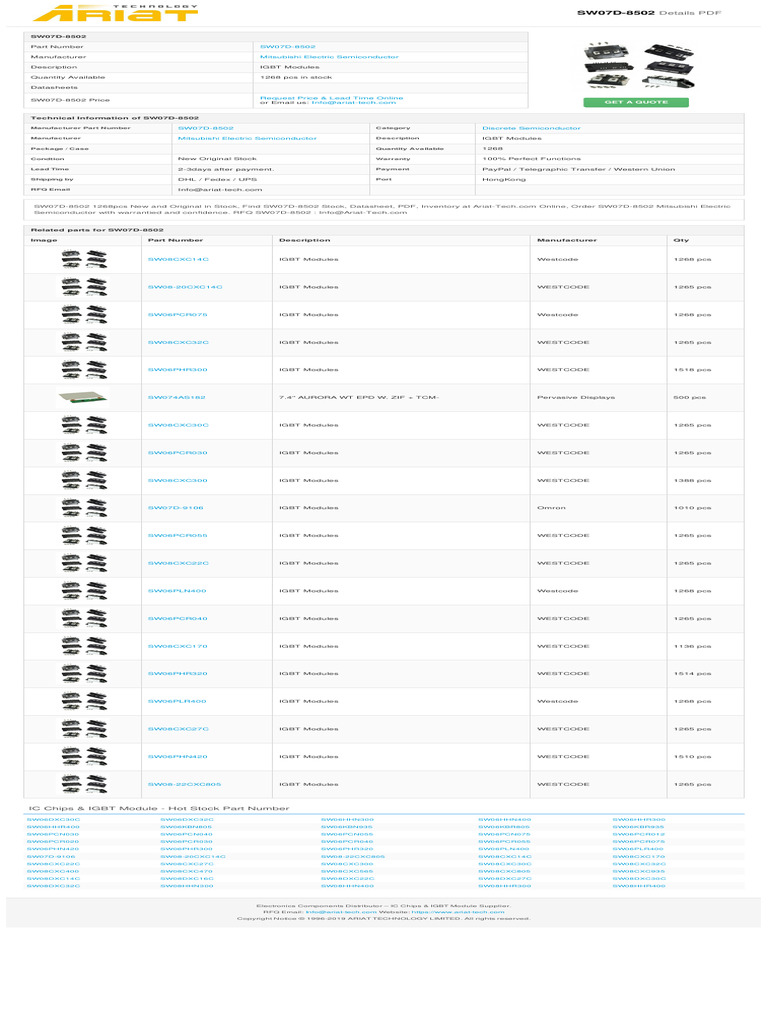
Task: Click the 'SW07D-8502 Details PDF' page title
Action: click(x=648, y=12)
